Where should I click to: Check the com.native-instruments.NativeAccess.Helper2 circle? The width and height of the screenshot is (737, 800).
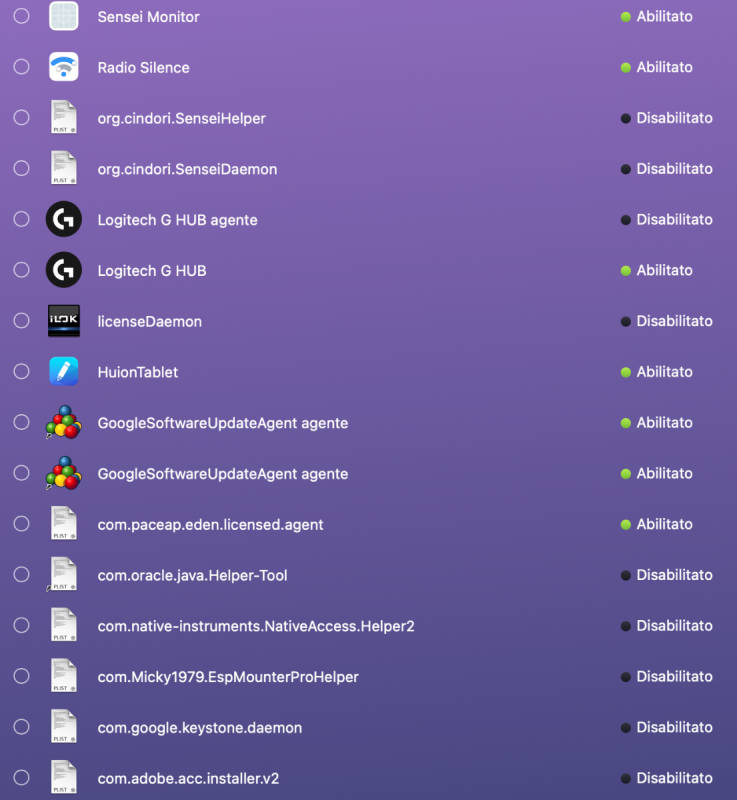21,625
